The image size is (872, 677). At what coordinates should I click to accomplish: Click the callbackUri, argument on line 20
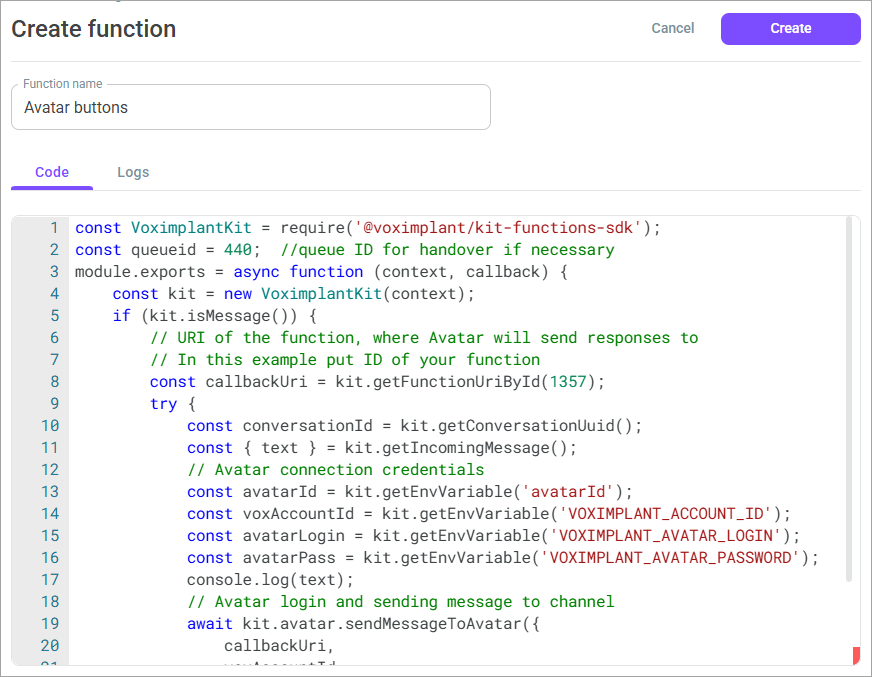click(x=279, y=645)
